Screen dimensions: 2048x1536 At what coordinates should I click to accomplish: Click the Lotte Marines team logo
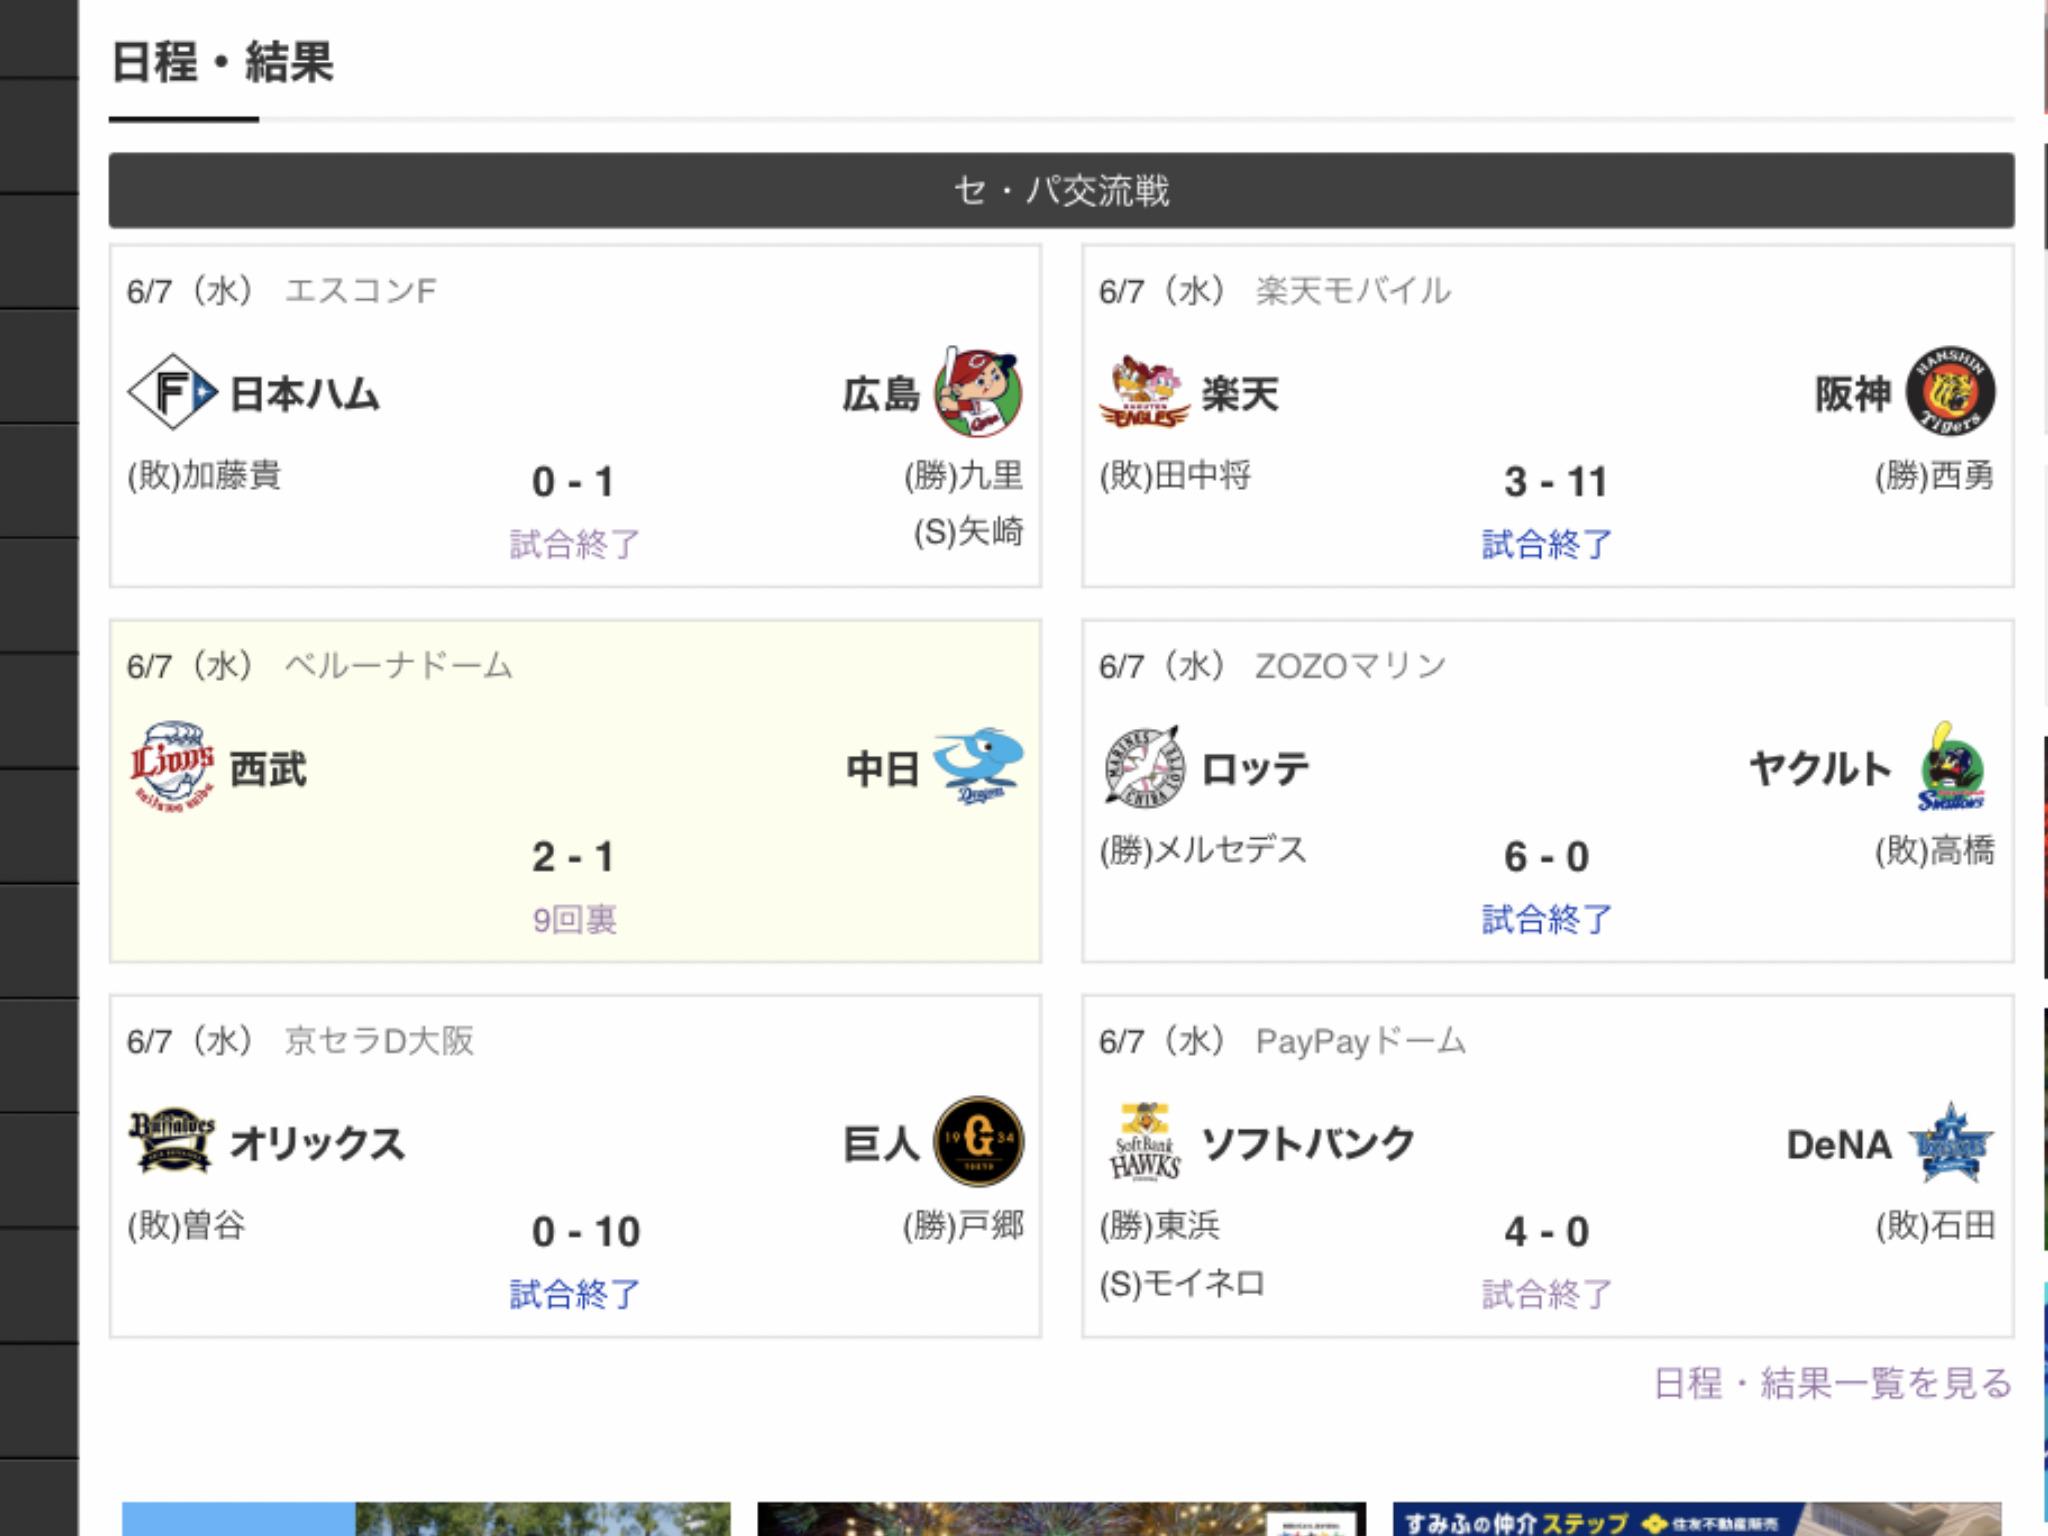click(x=1144, y=767)
